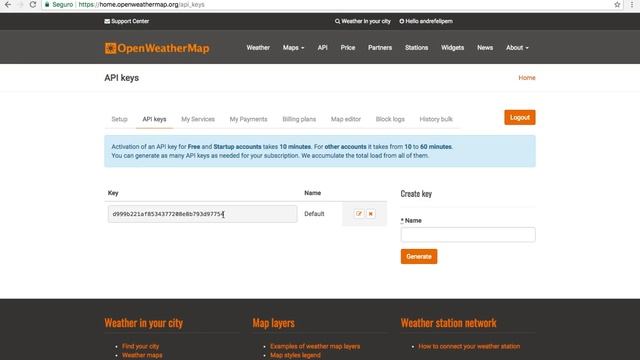
Task: Open Weather maps footer link
Action: 142,355
